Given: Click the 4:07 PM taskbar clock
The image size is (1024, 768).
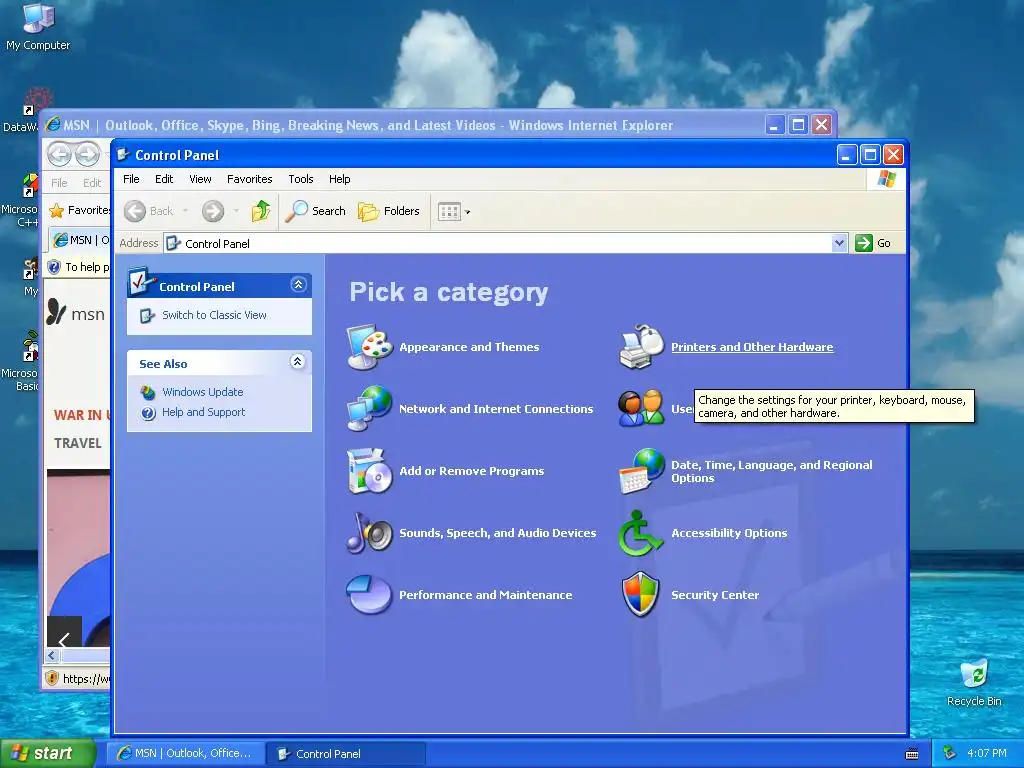Looking at the screenshot, I should (987, 754).
